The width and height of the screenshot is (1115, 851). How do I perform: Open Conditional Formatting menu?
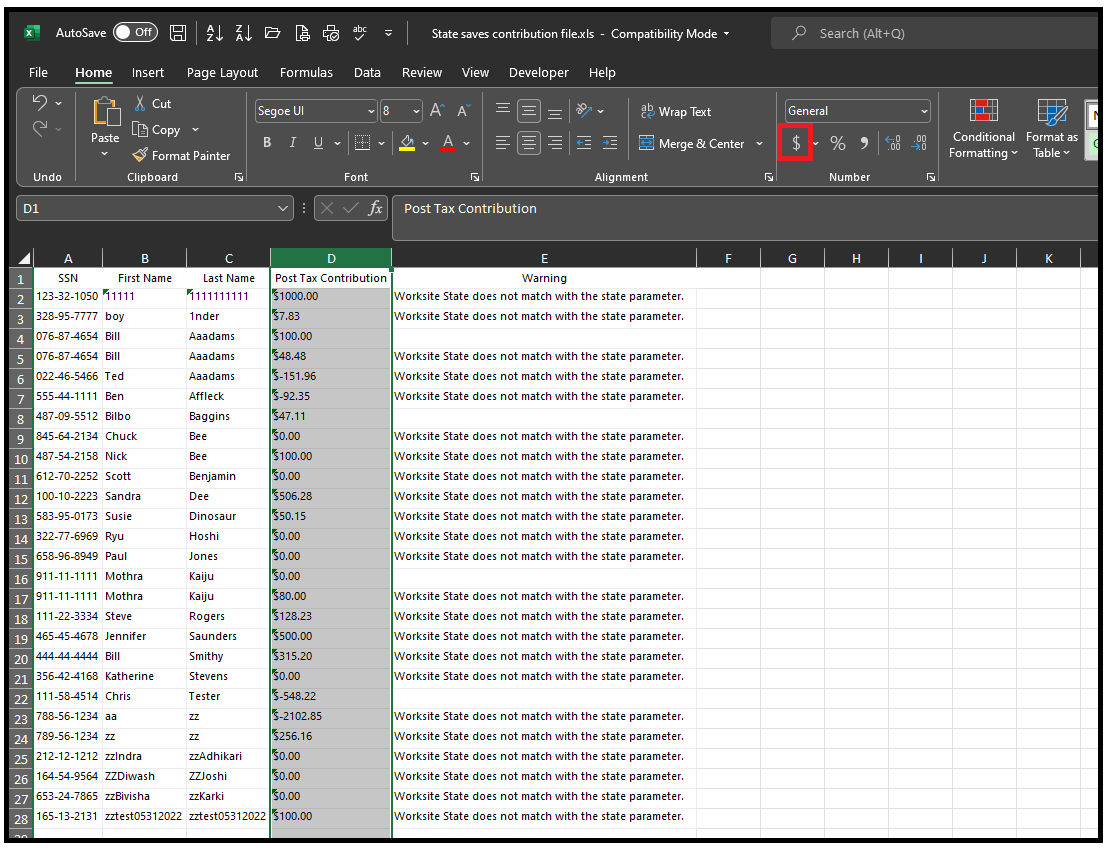(983, 129)
